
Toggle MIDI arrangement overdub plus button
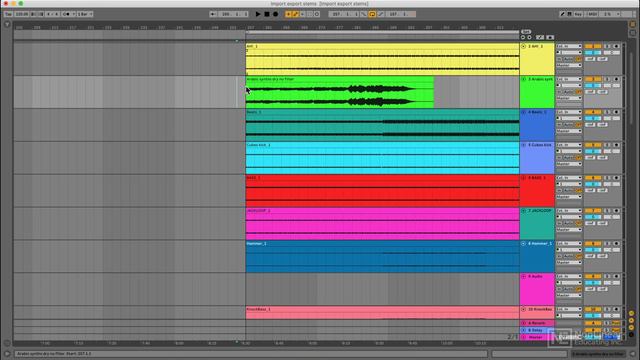(288, 14)
